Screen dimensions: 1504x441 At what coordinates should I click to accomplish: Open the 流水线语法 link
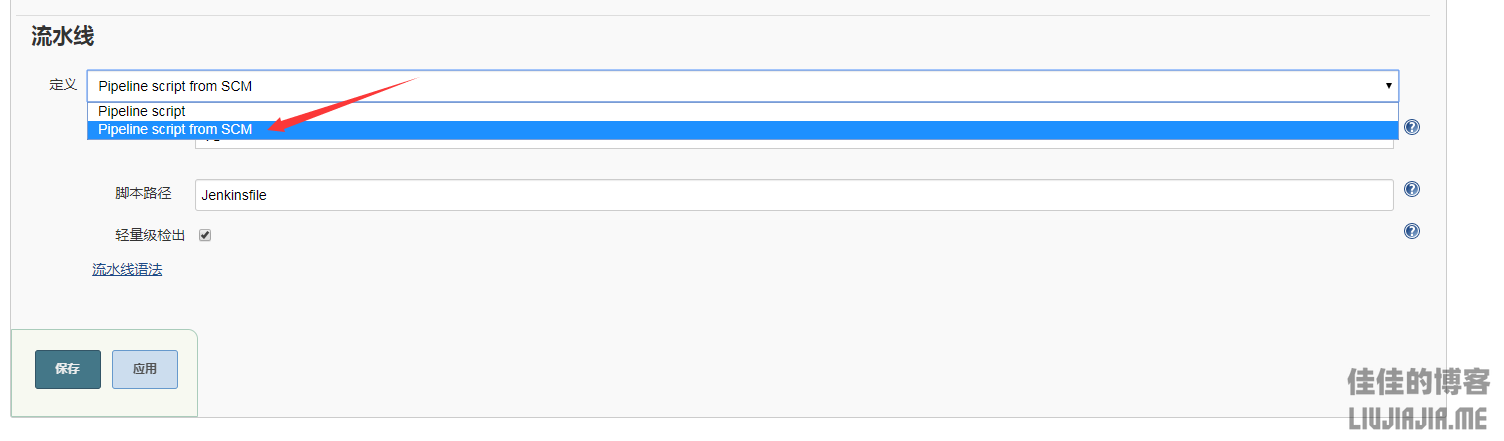(127, 270)
